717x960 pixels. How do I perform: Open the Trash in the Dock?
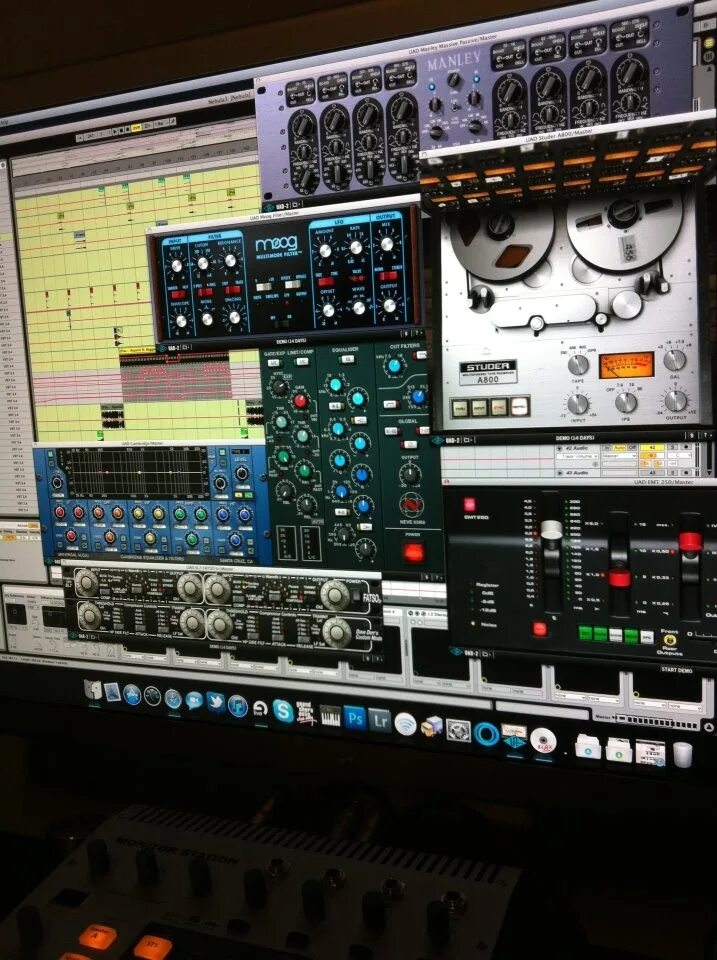coord(683,754)
